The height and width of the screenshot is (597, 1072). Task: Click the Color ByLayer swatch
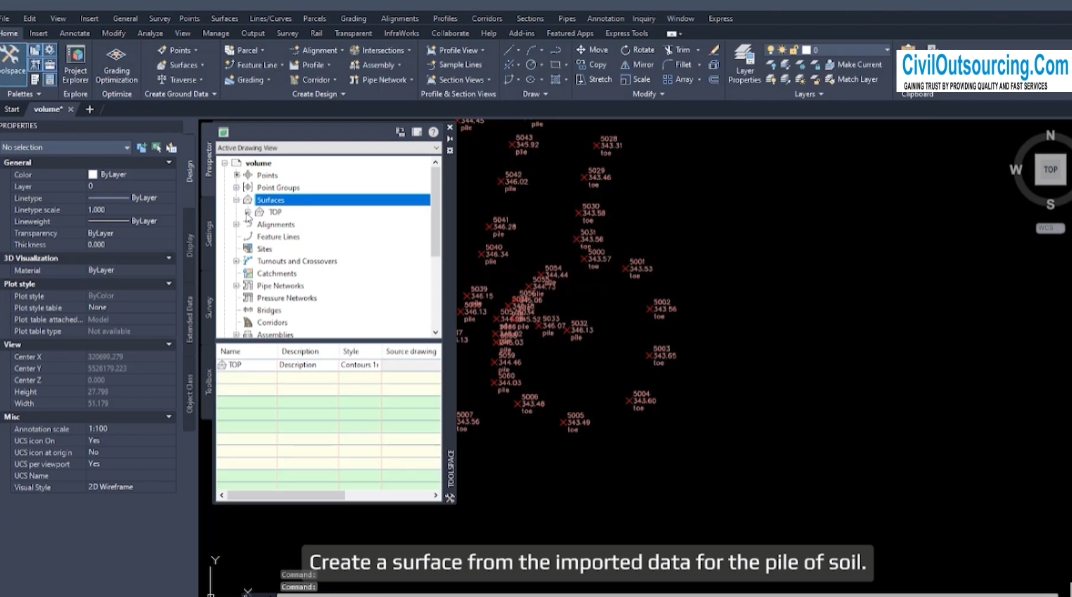click(93, 175)
